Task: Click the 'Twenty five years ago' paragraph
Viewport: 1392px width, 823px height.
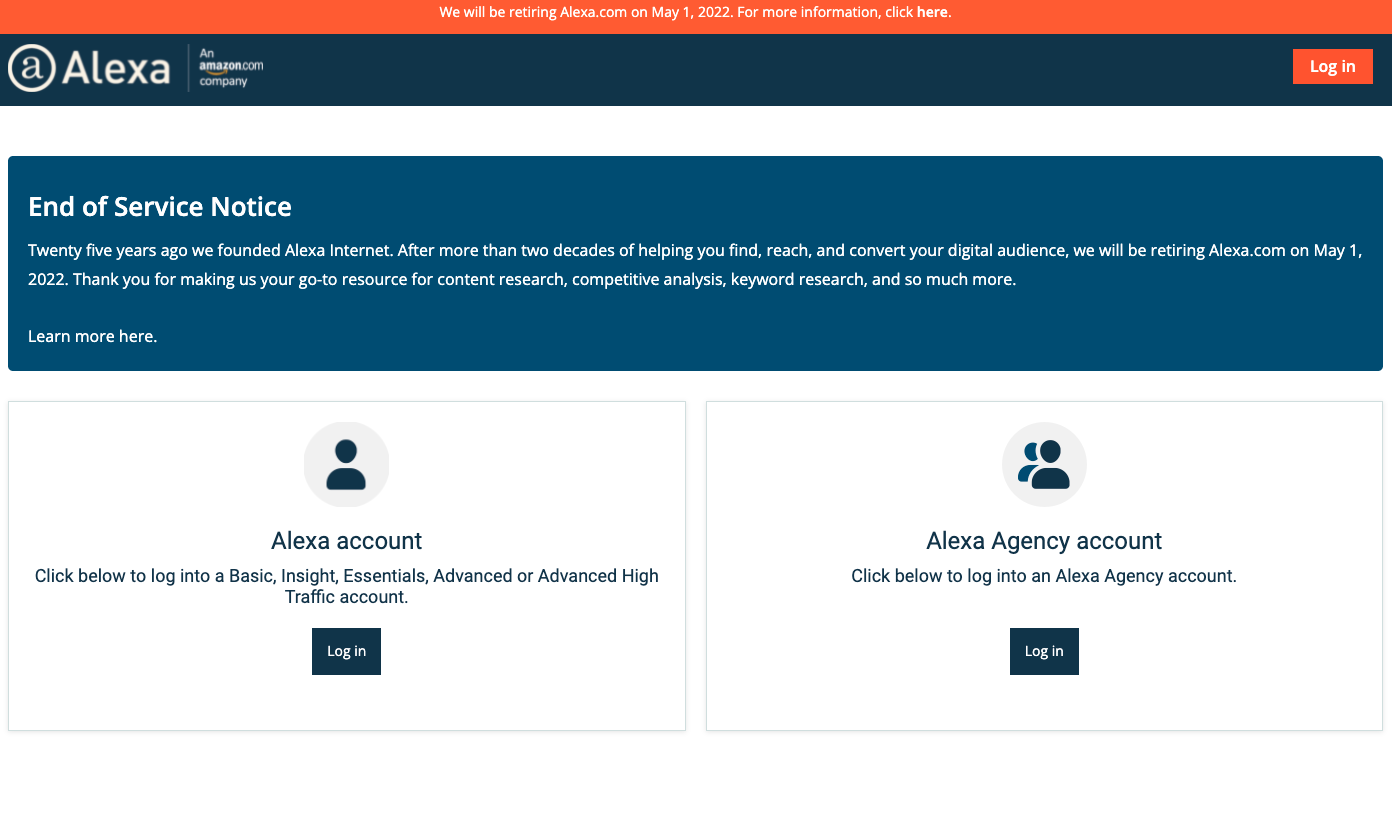Action: point(695,265)
